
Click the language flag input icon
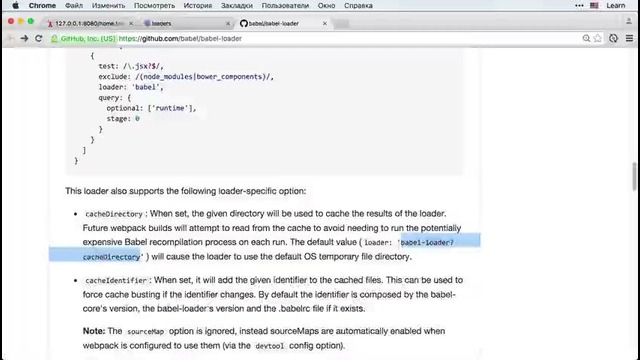(594, 6)
